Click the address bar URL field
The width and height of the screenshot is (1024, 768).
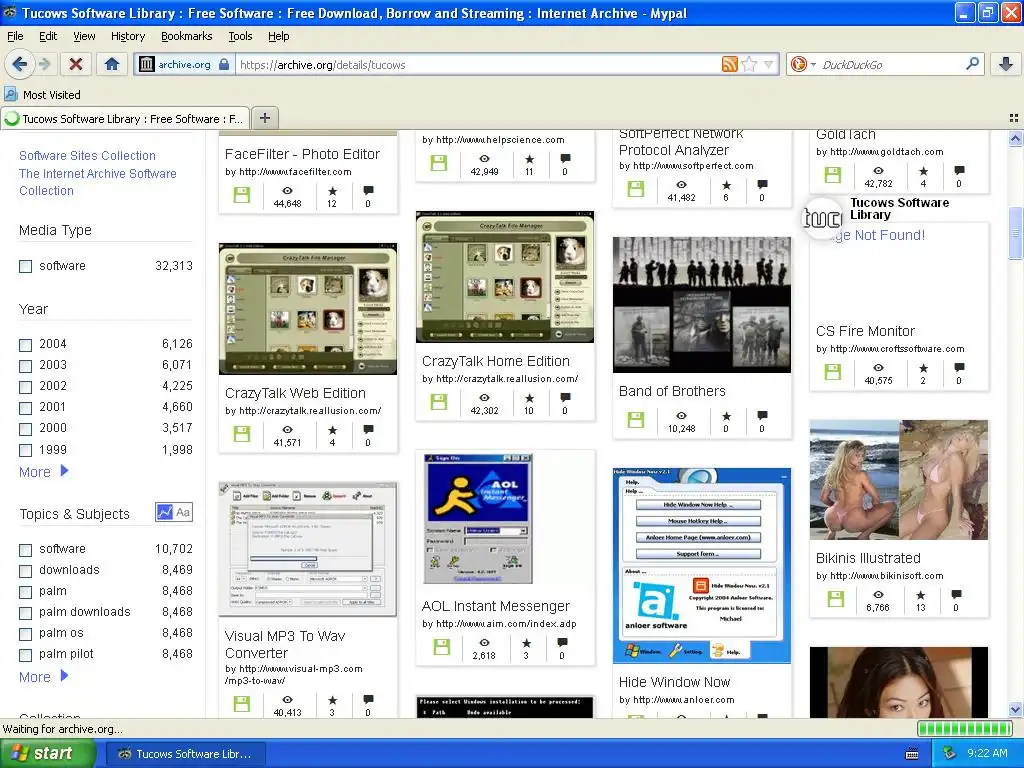coord(477,65)
